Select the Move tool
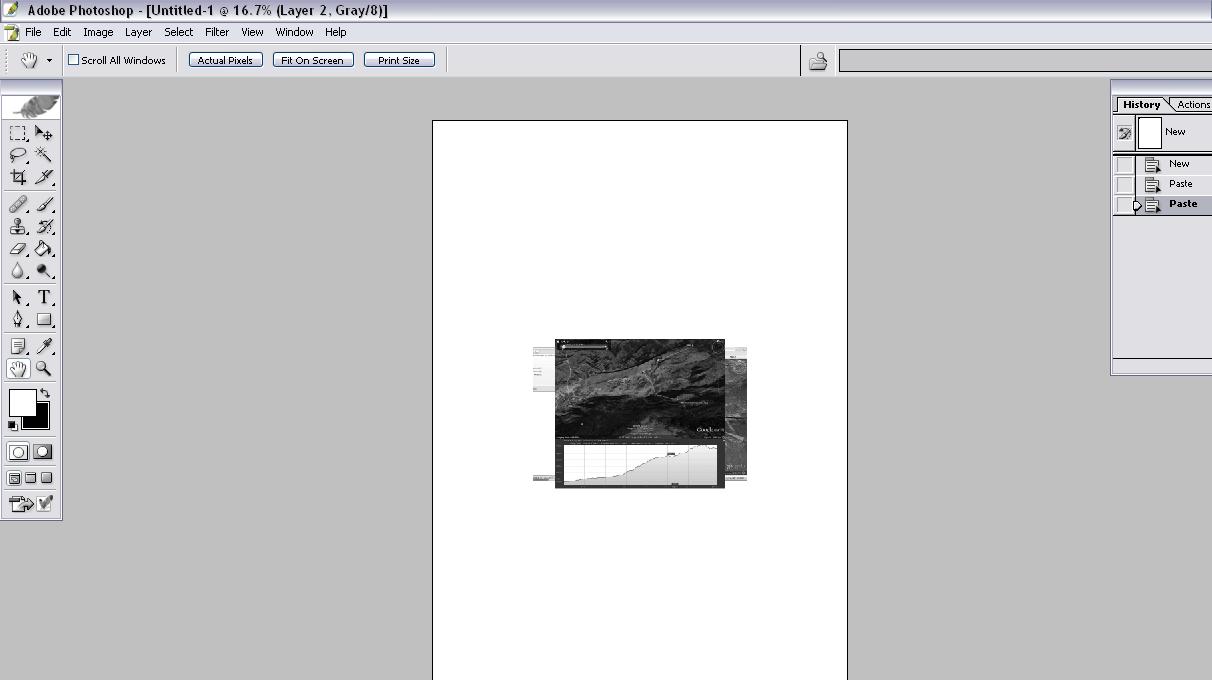 [x=44, y=133]
